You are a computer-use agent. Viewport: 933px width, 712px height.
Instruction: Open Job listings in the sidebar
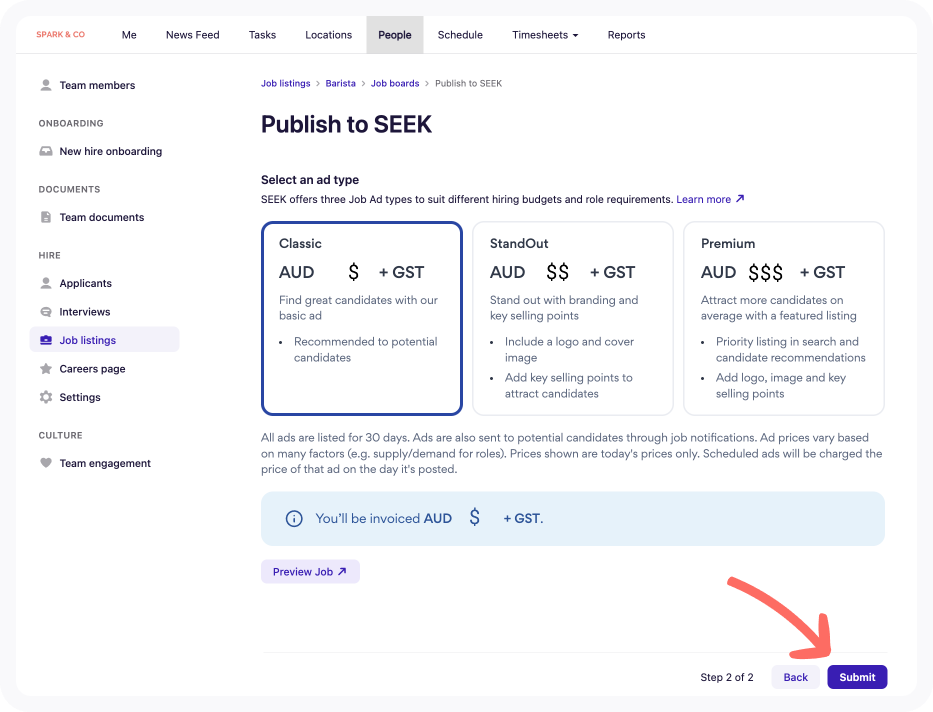[104, 340]
